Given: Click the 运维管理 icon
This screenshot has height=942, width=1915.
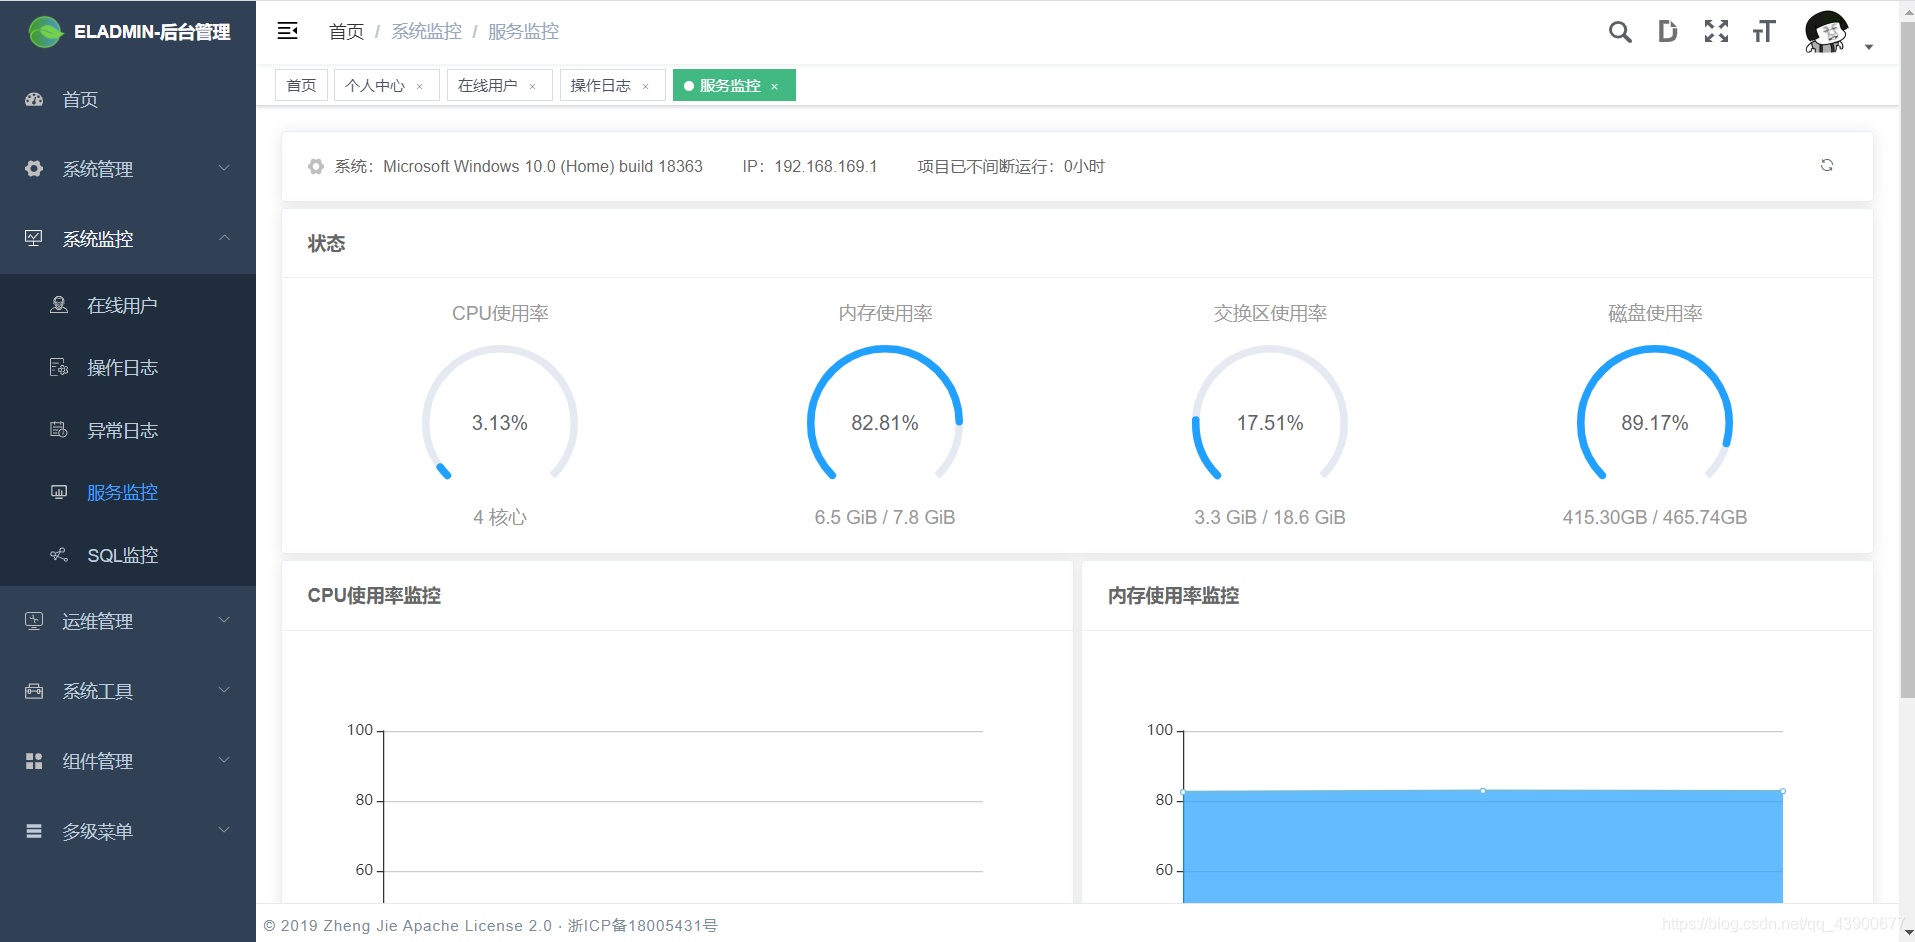Looking at the screenshot, I should point(34,621).
